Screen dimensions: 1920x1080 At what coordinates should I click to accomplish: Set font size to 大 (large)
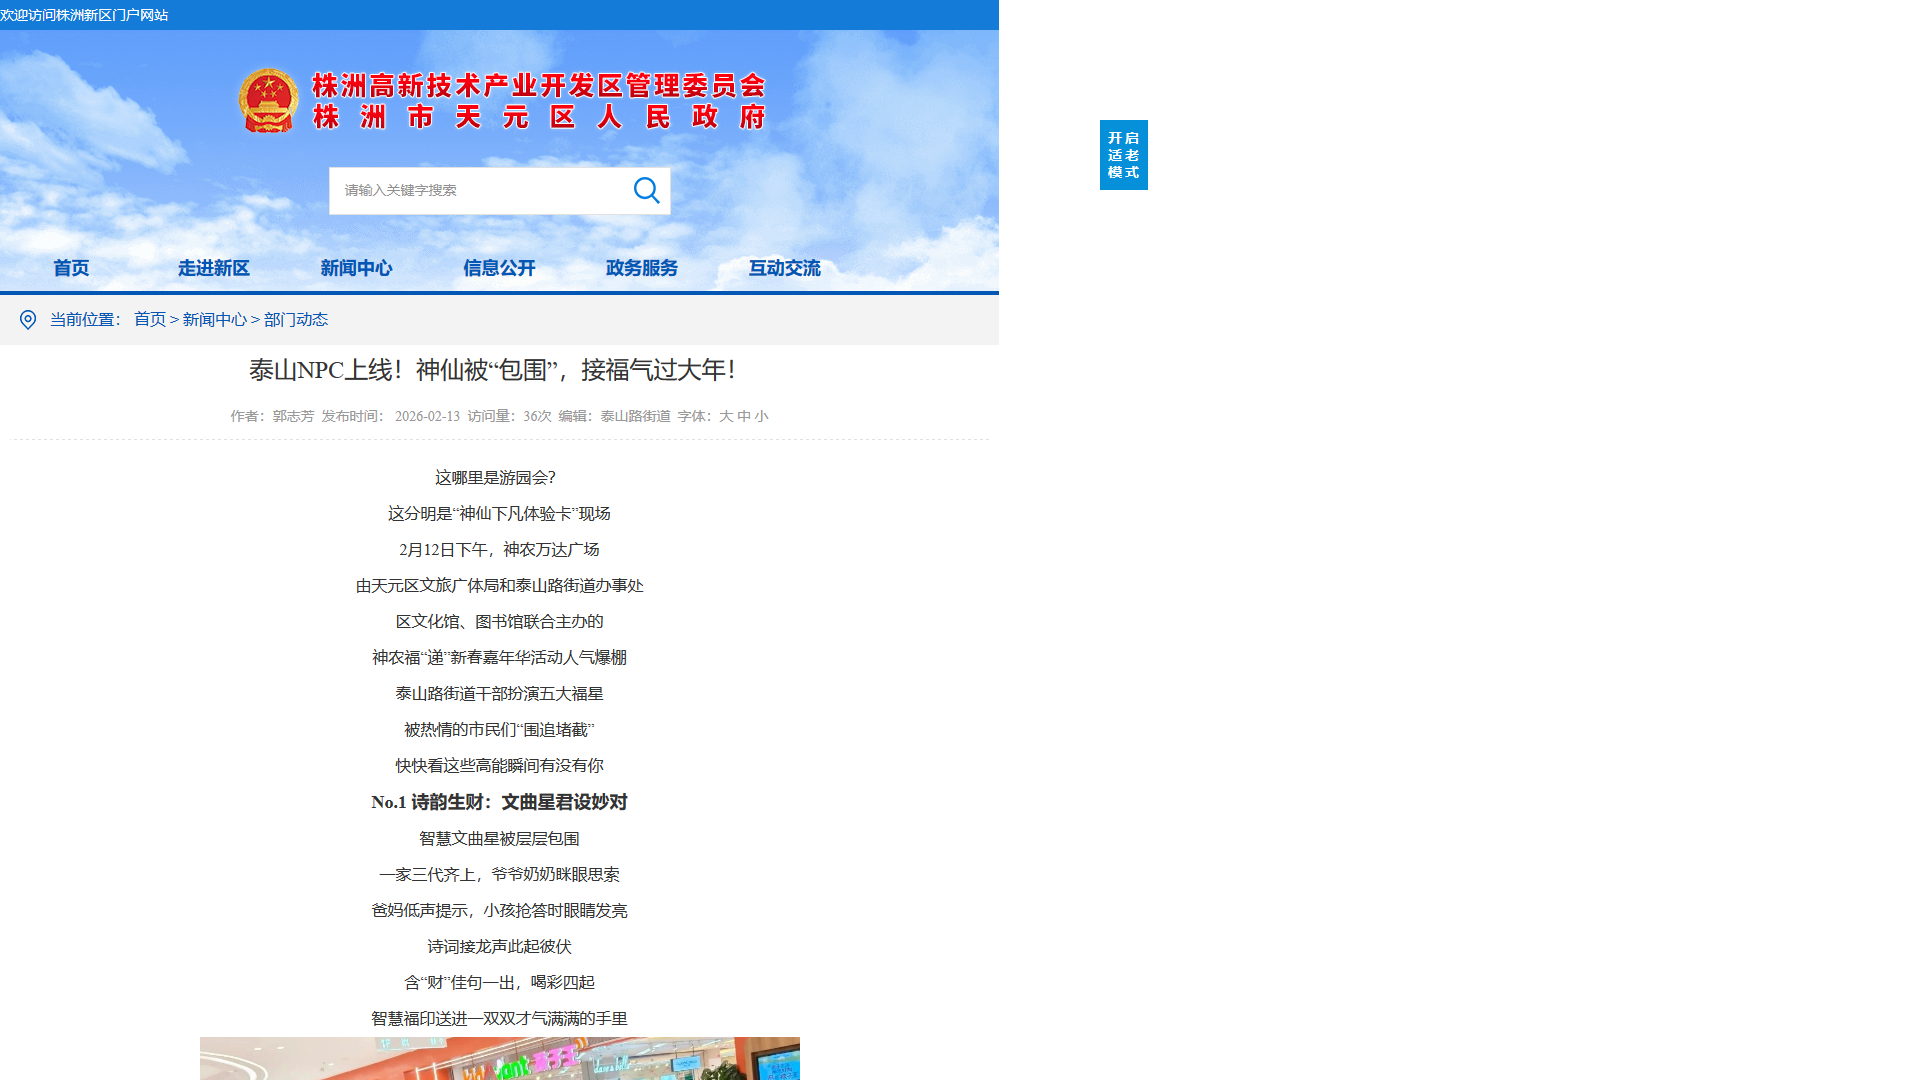726,416
